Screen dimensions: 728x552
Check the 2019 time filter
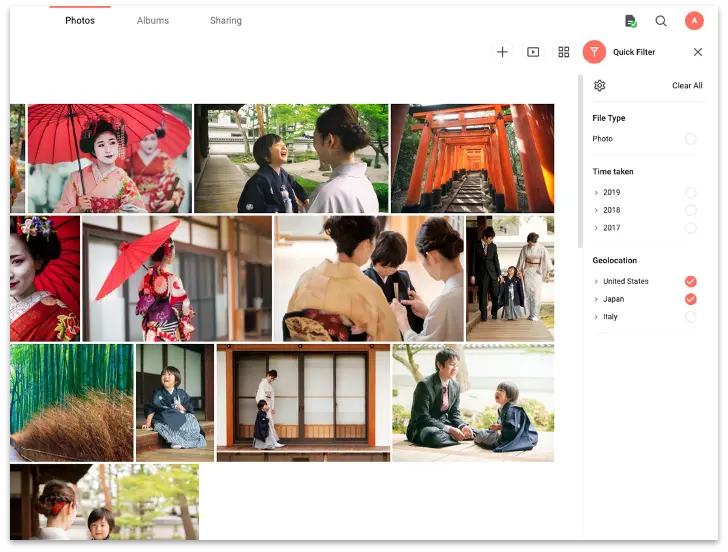(690, 193)
